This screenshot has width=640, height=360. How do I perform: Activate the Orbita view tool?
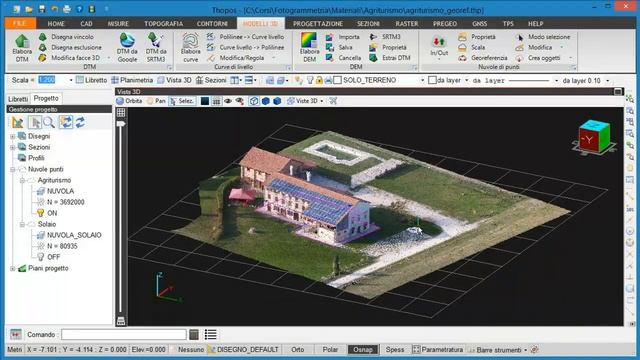coord(129,101)
